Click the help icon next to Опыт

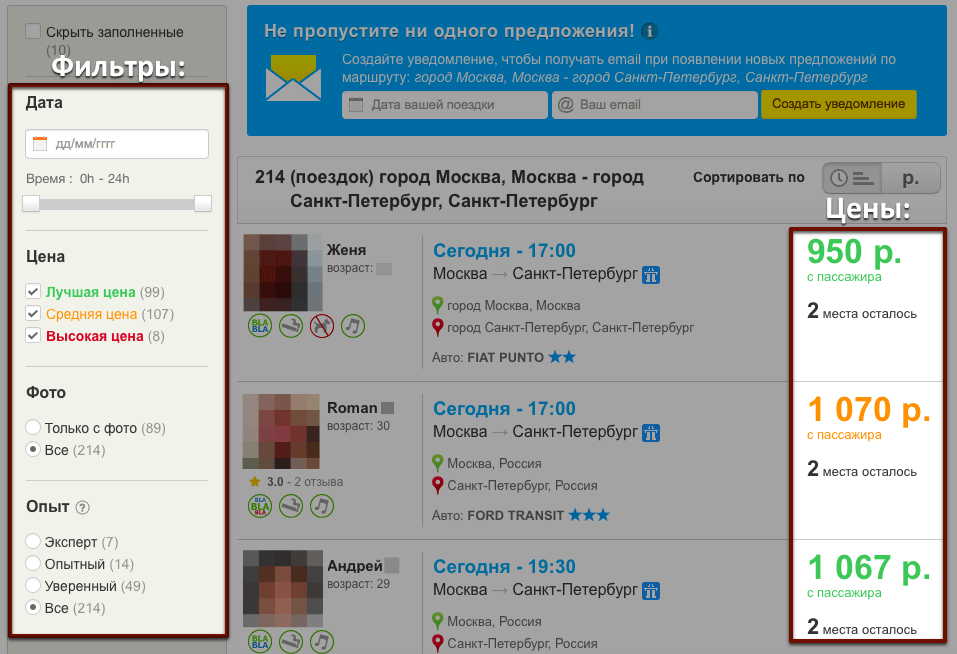(83, 508)
